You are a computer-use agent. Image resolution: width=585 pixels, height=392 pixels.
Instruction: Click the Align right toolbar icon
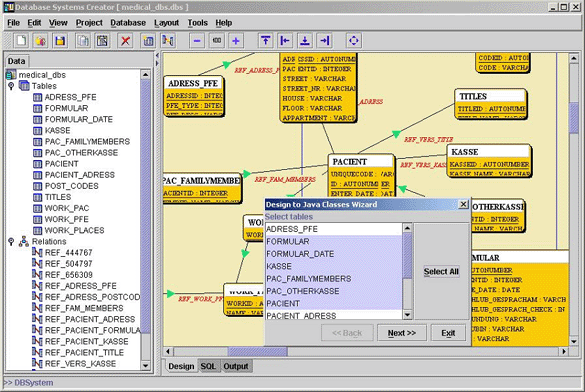point(325,40)
